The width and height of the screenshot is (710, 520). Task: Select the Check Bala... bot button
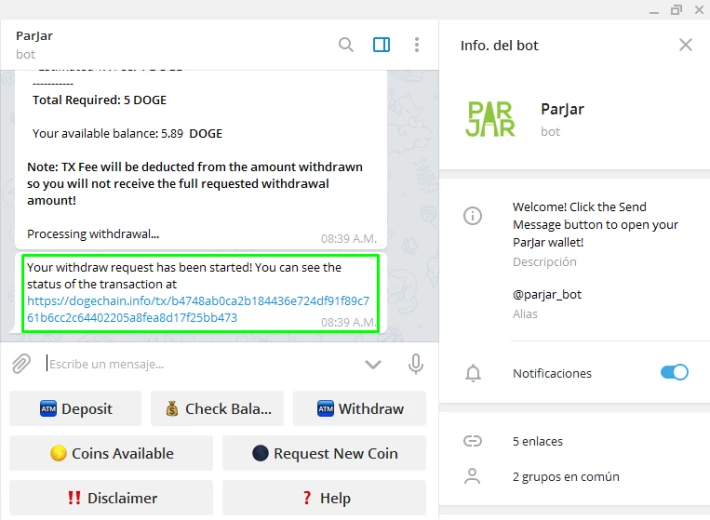point(217,409)
